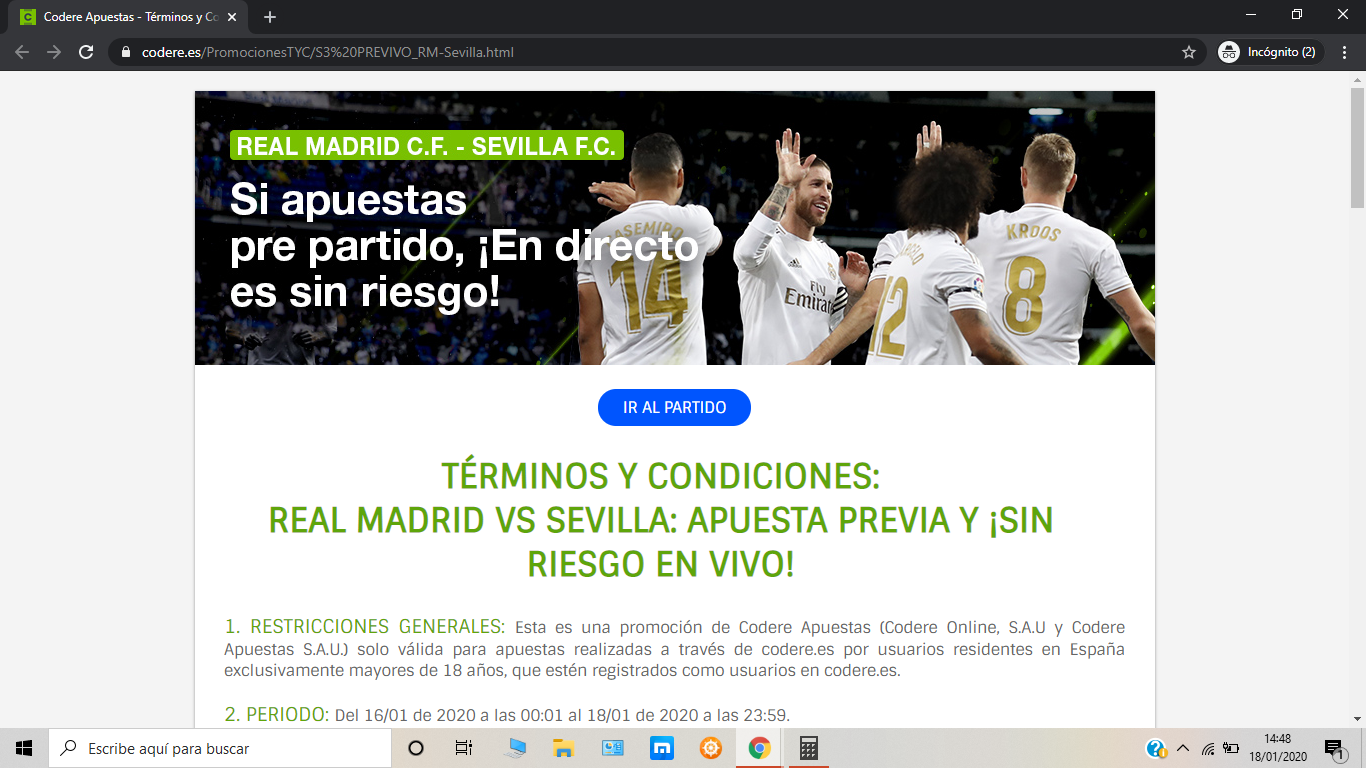Open the Action Center notifications icon
The image size is (1366, 768).
point(1334,748)
